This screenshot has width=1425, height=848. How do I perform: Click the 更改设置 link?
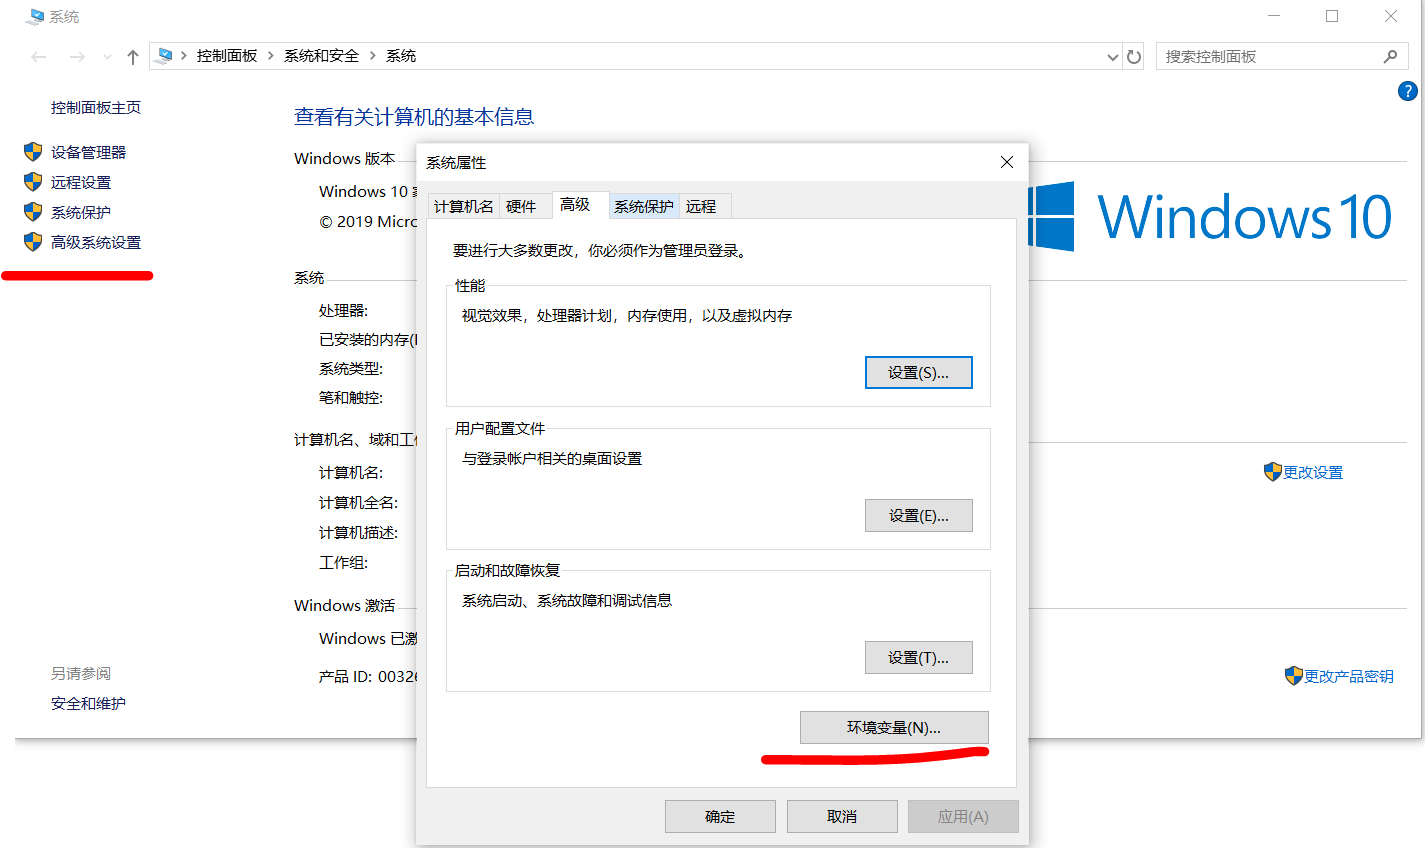1313,473
